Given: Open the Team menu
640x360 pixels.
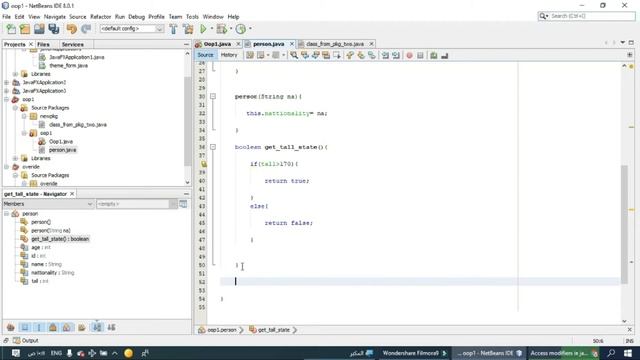Looking at the screenshot, I should [175, 17].
